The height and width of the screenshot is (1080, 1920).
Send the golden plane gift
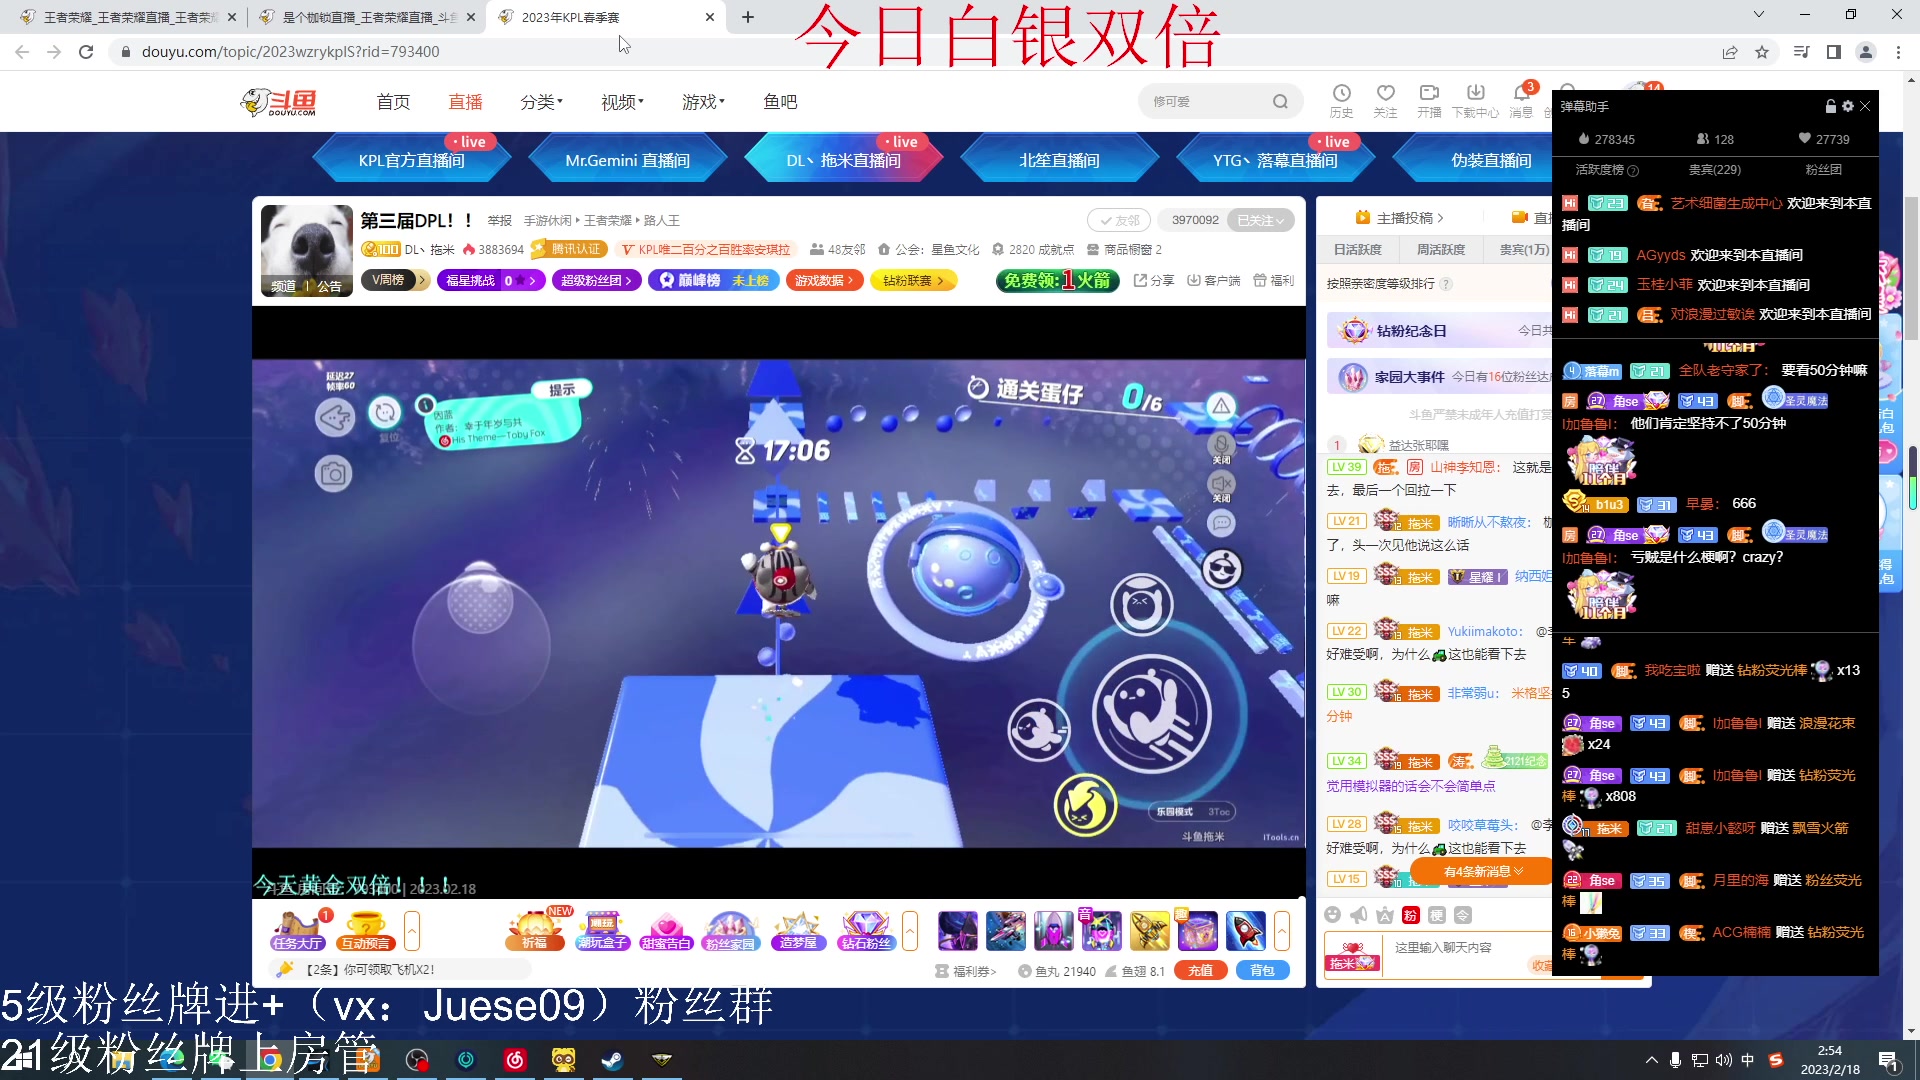(x=1150, y=931)
